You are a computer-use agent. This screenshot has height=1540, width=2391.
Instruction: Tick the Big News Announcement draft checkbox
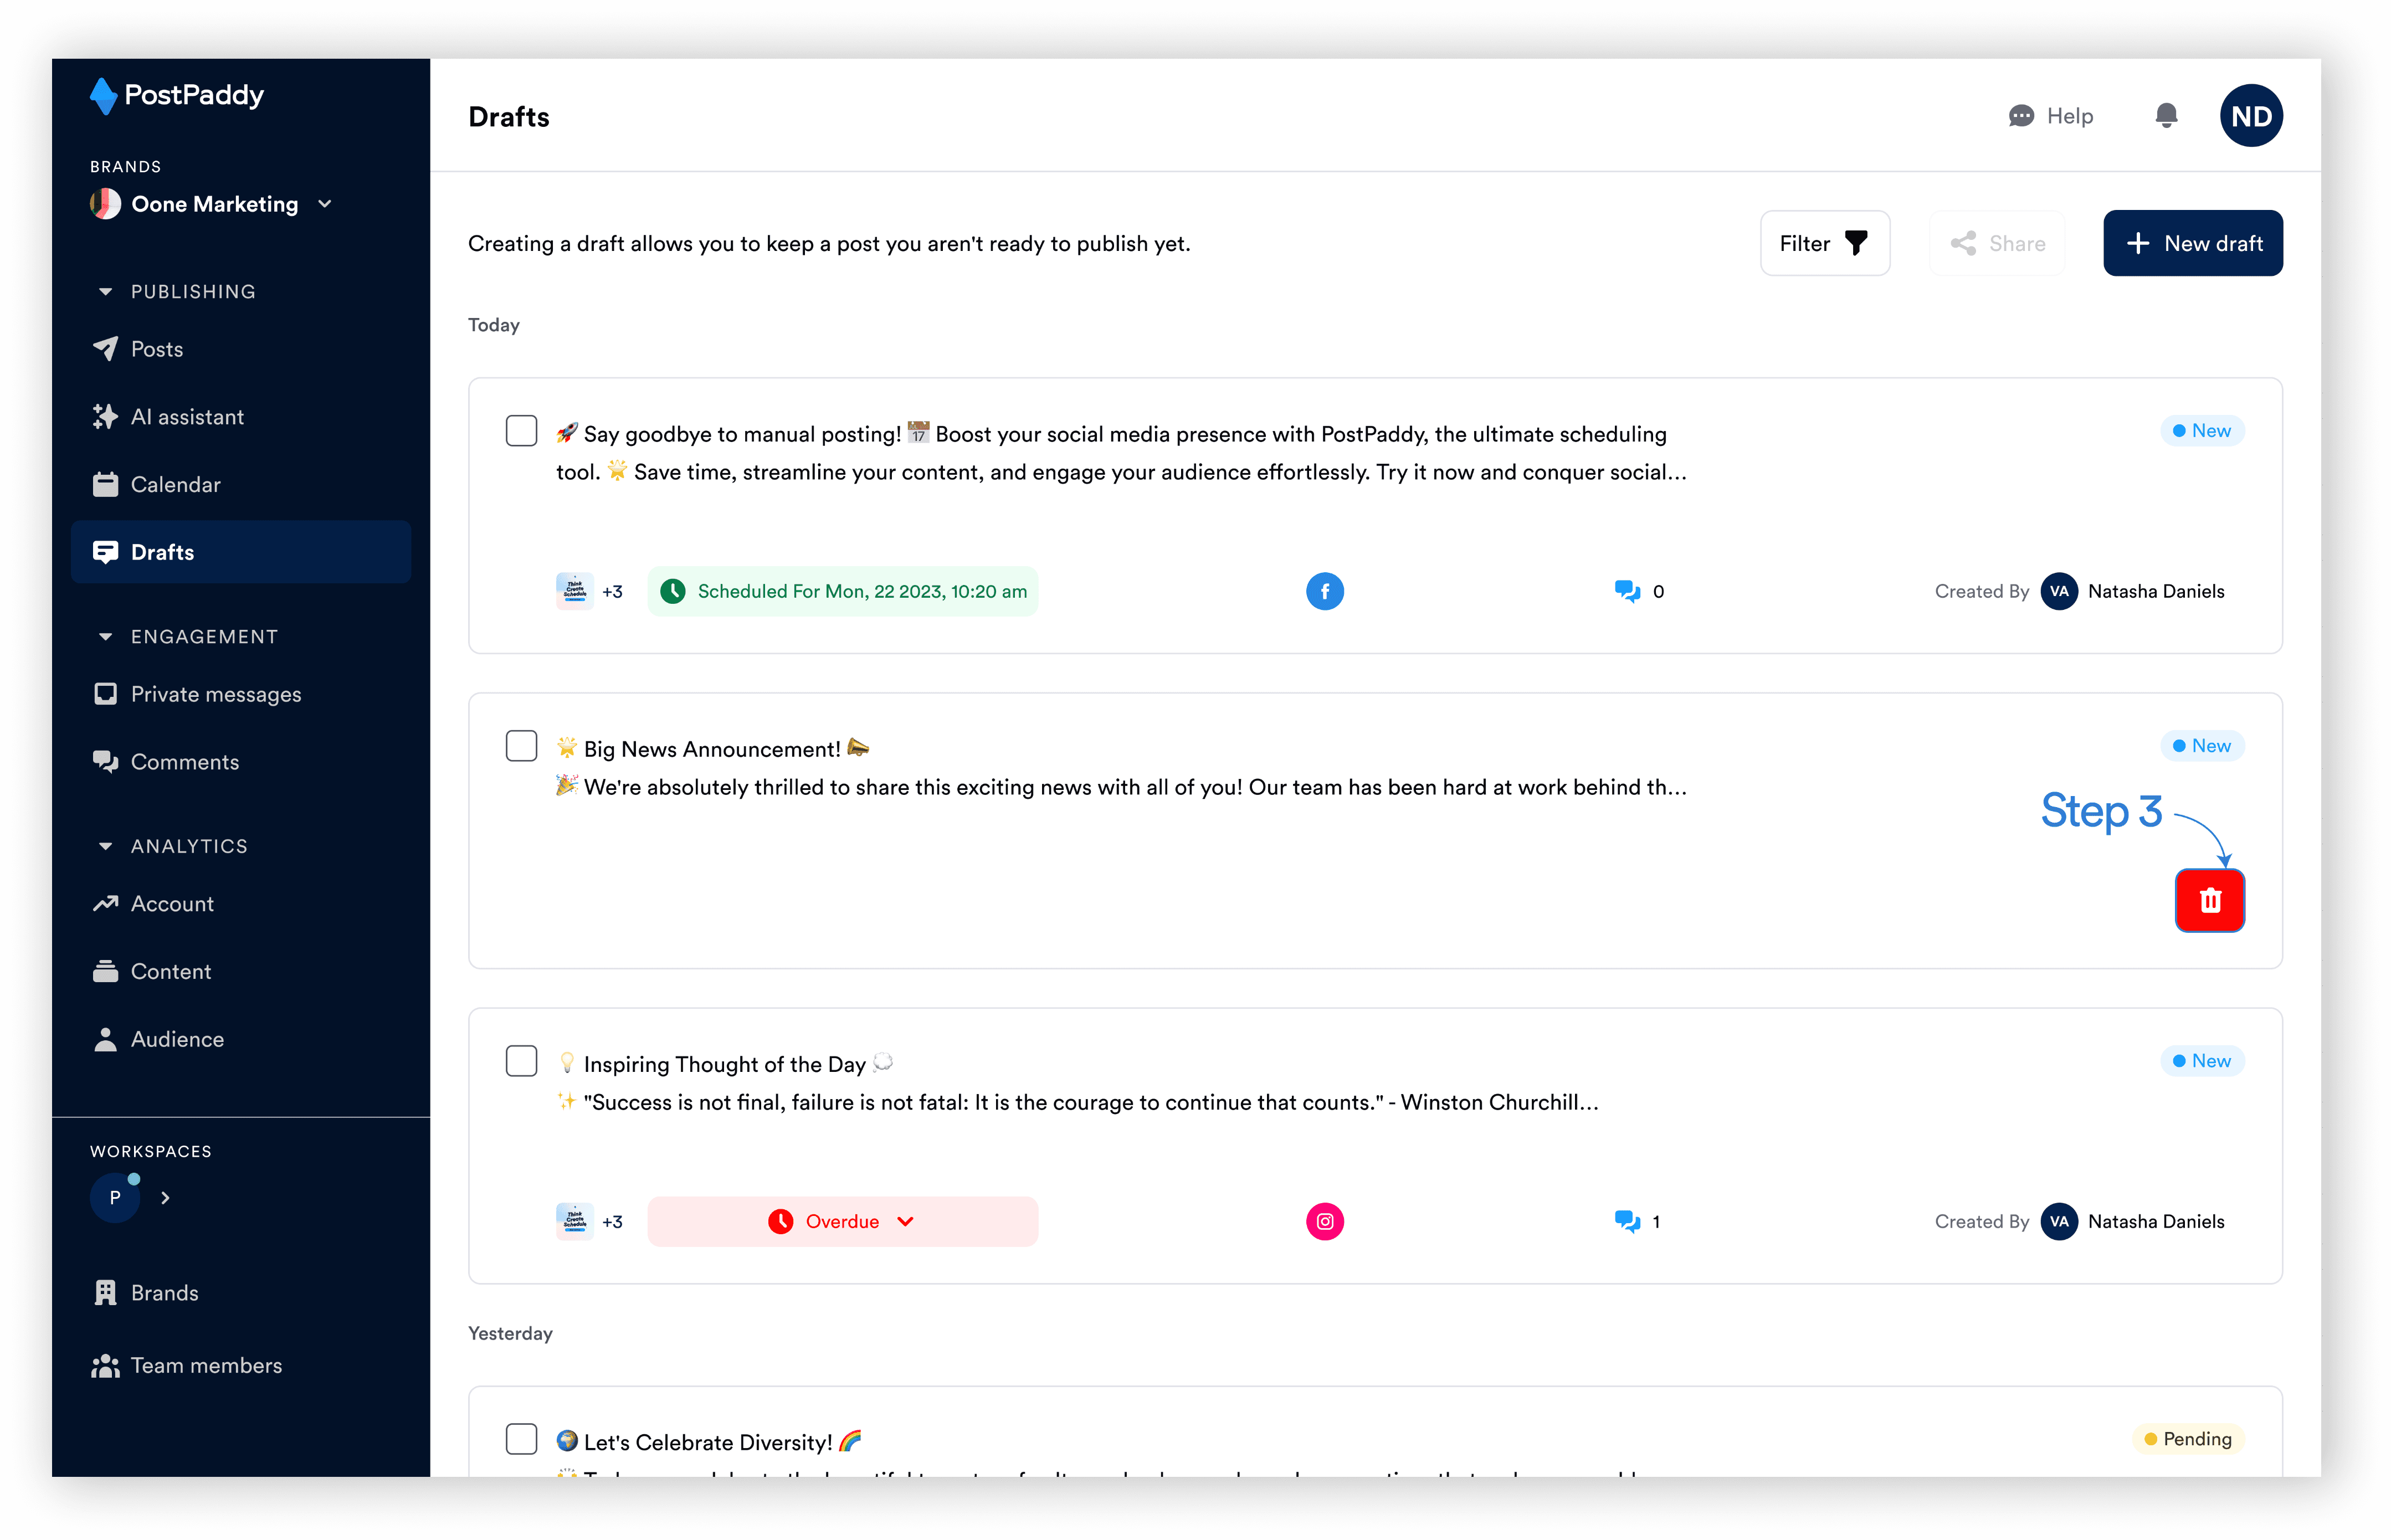pos(521,746)
